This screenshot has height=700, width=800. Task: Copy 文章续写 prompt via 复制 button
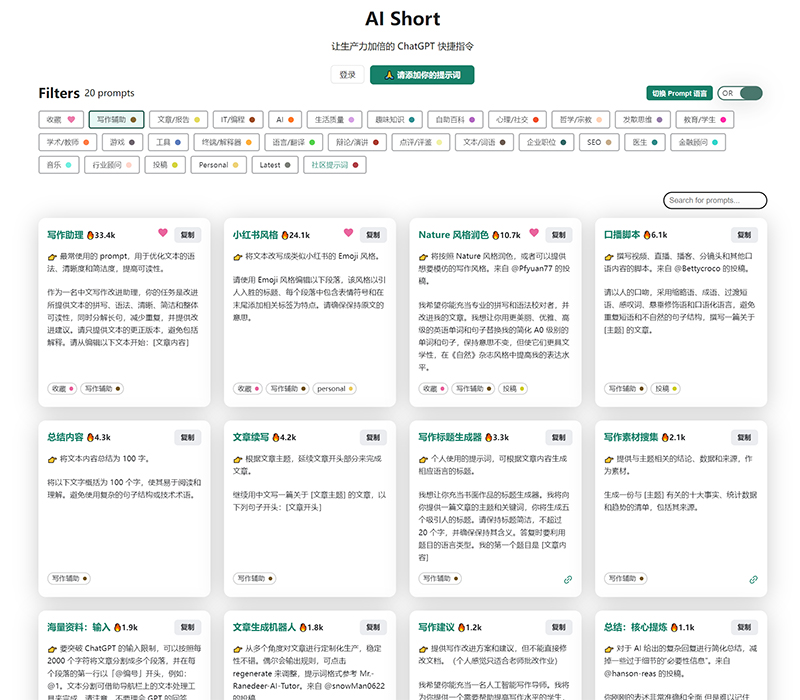[371, 437]
